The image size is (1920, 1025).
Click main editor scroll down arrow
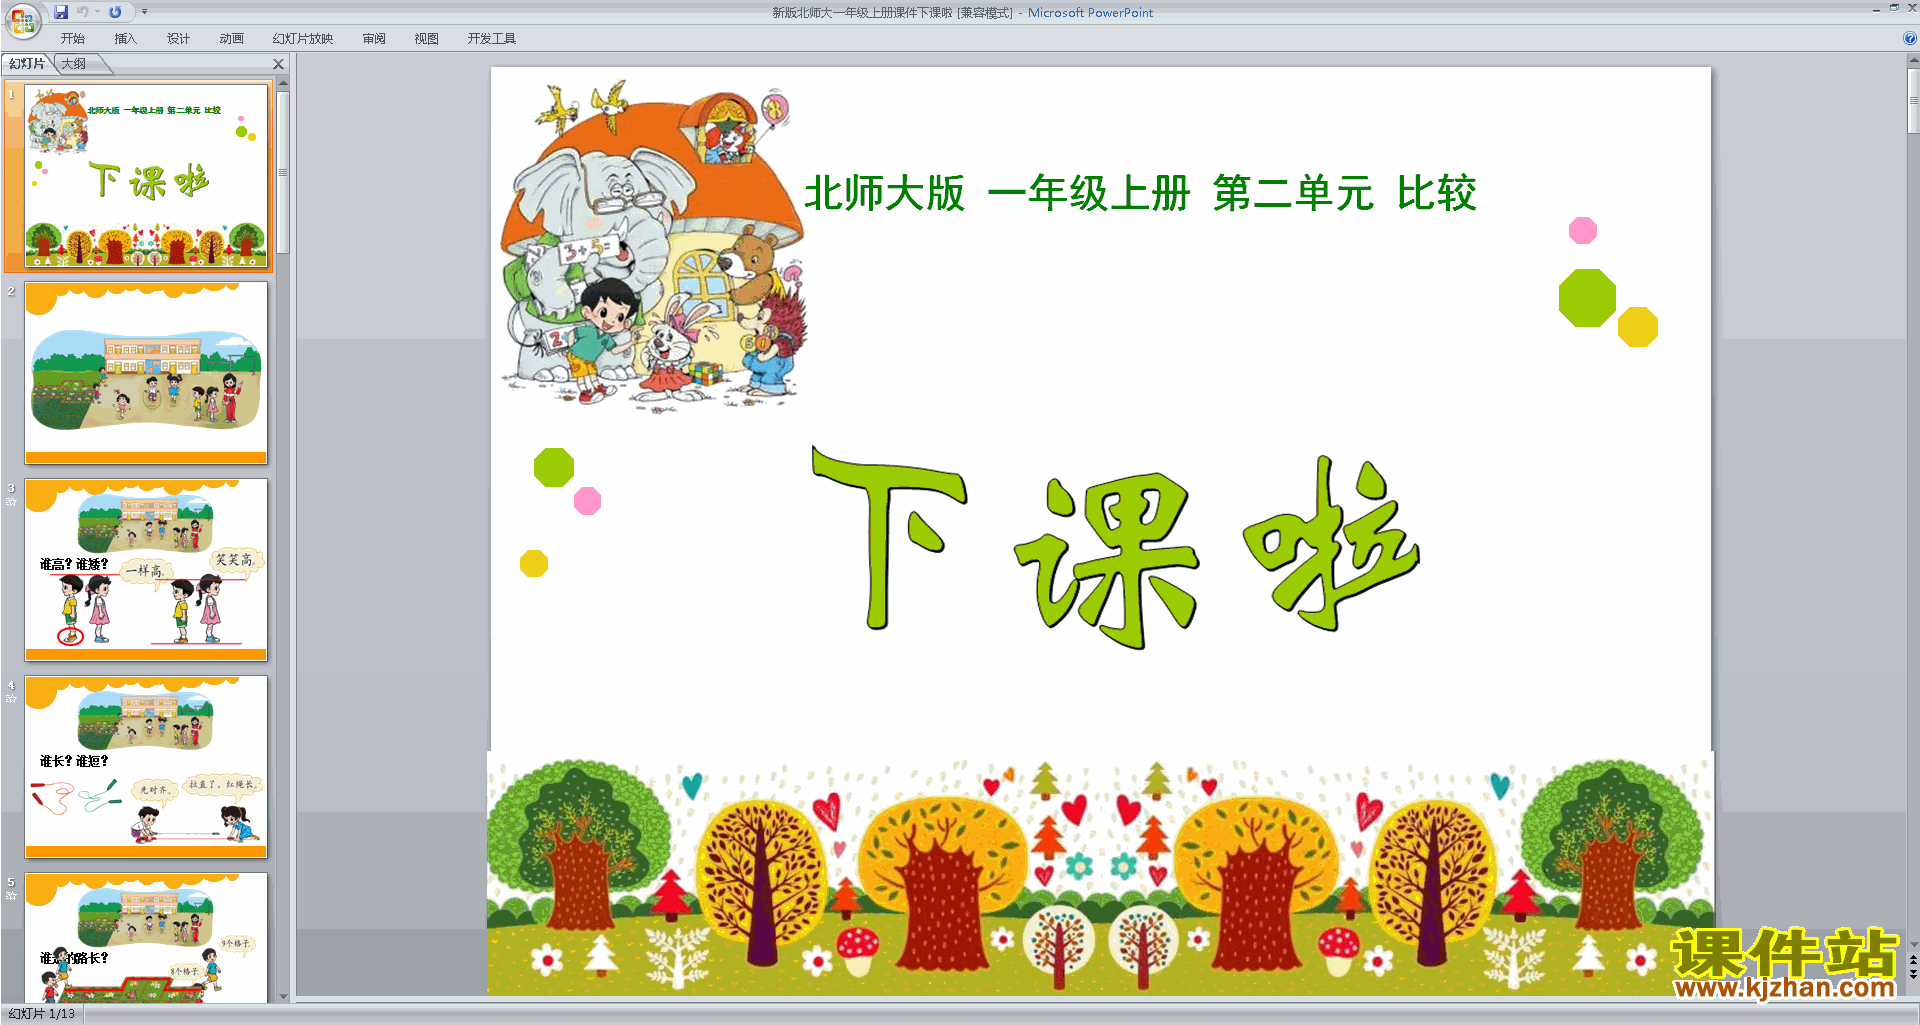coord(1913,944)
